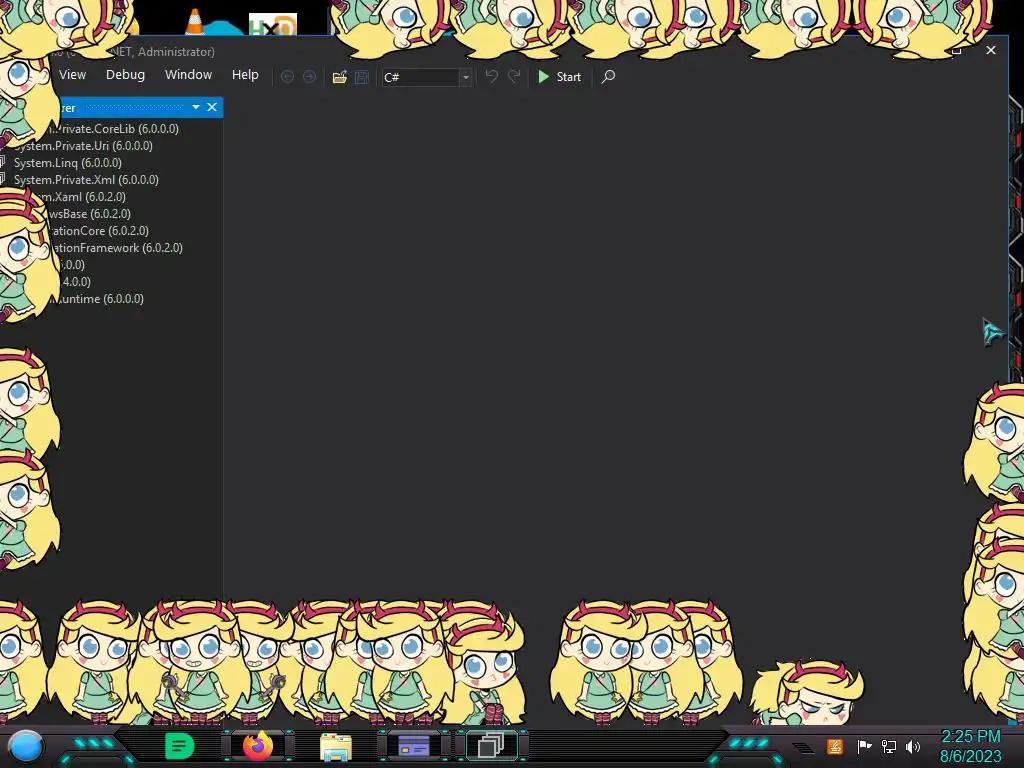The width and height of the screenshot is (1024, 768).
Task: Click the Navigate Forward arrow in toolbar
Action: (x=310, y=77)
